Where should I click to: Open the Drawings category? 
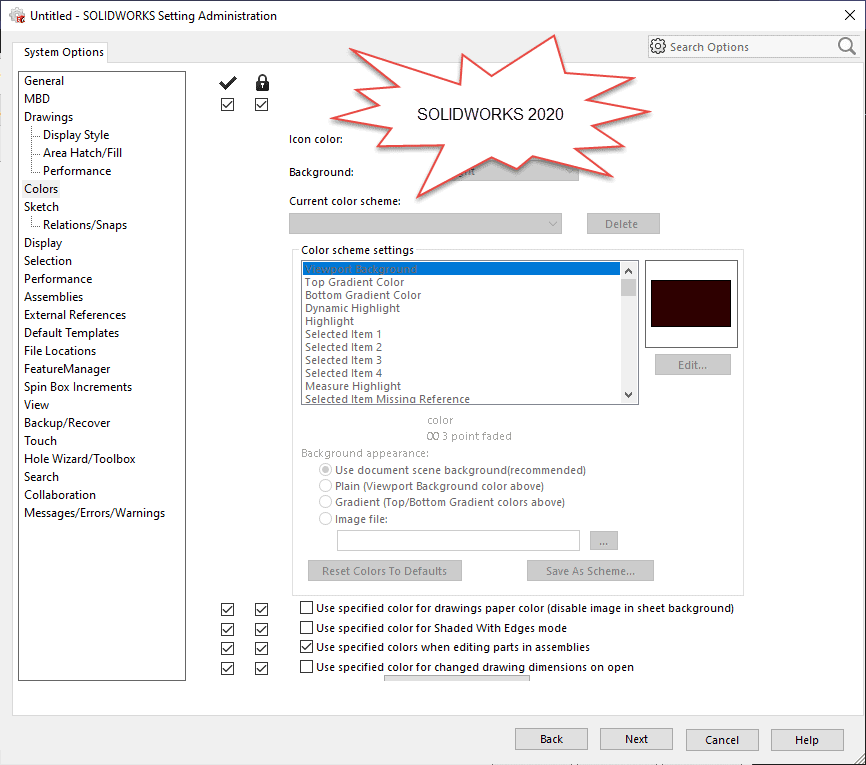[x=49, y=117]
